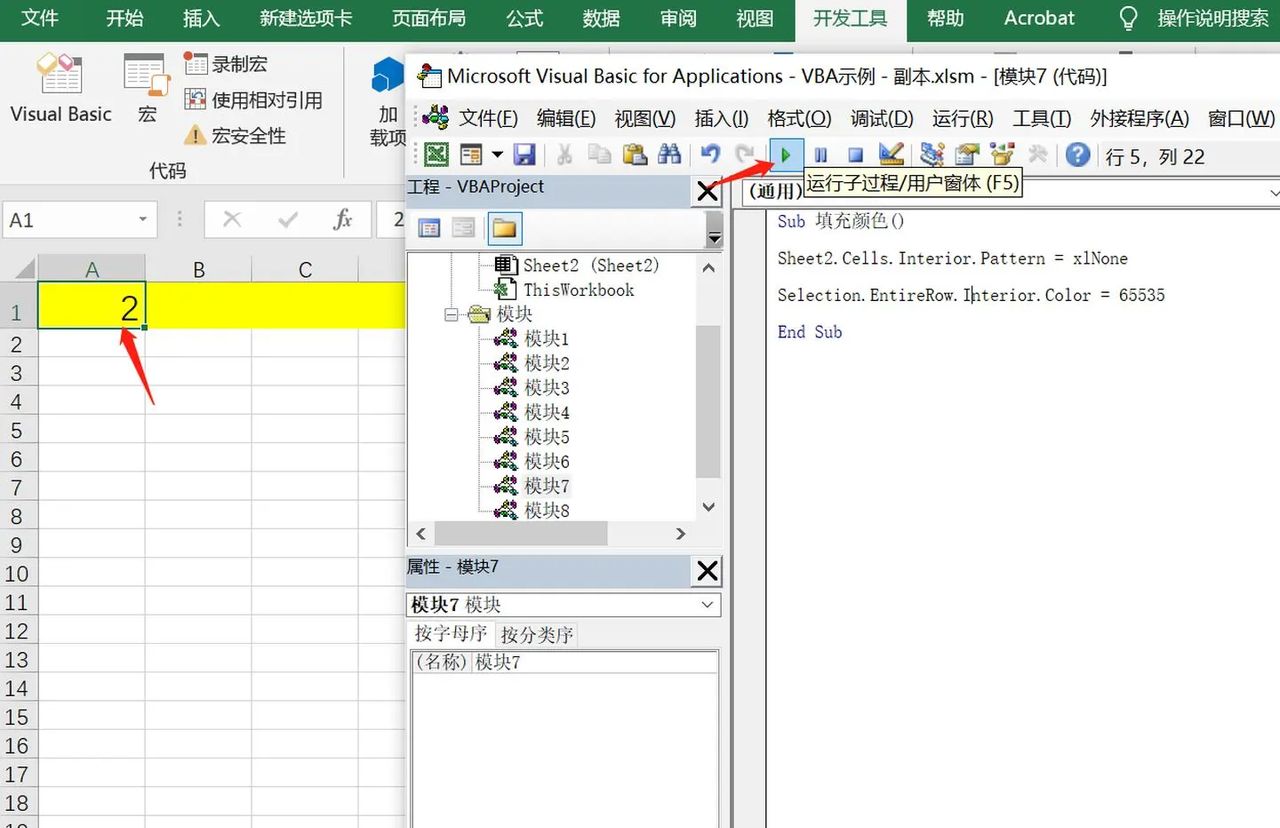Toggle Design Mode in the VBA toolbar
This screenshot has height=828, width=1280.
point(891,154)
